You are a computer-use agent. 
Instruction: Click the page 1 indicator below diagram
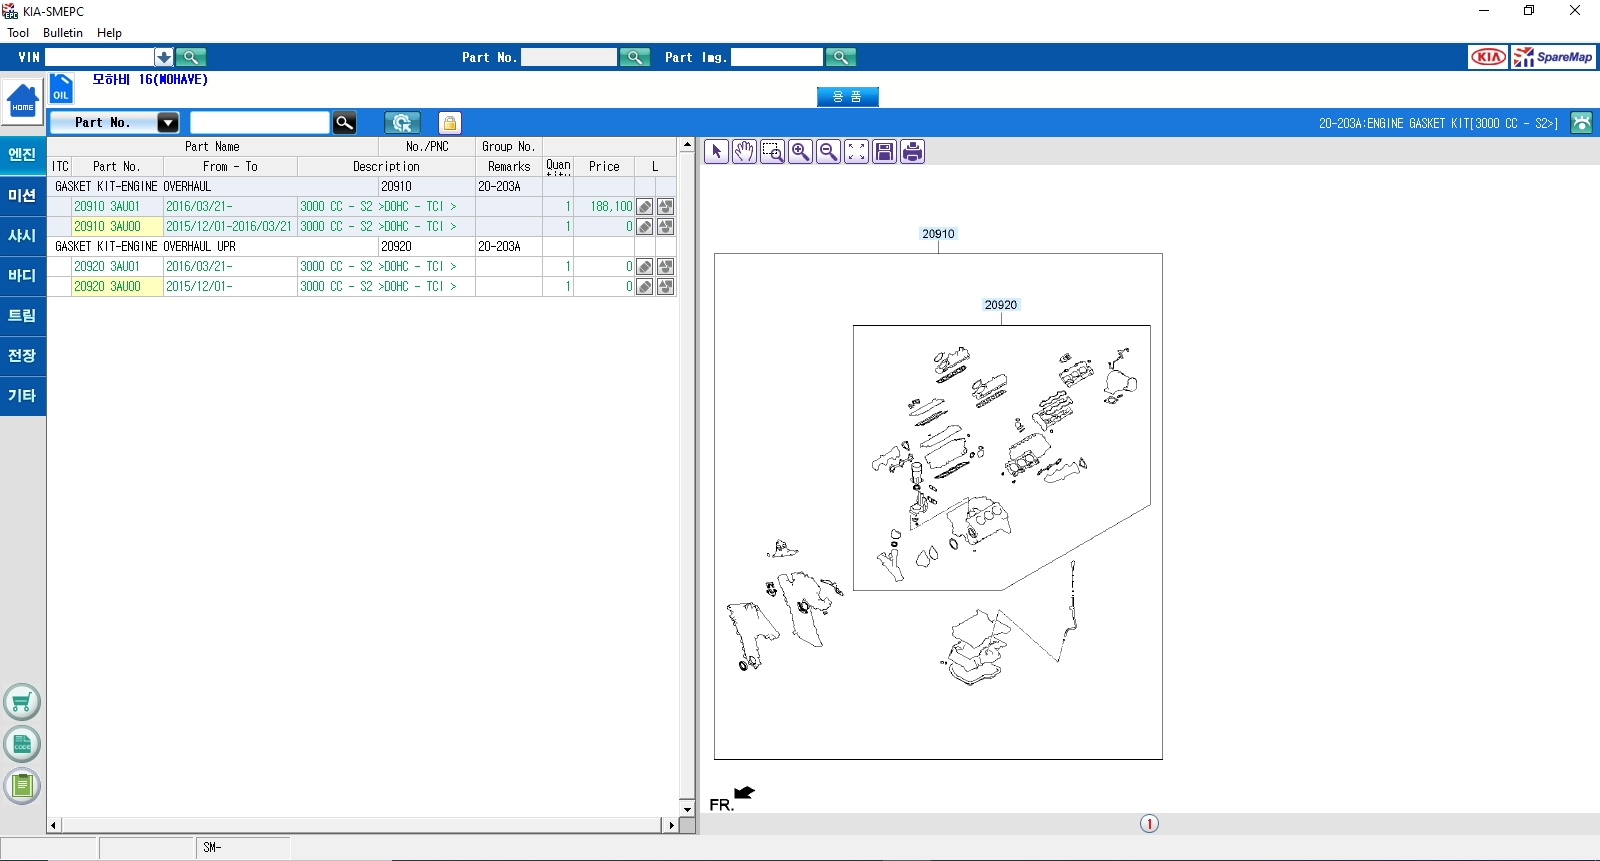coord(1149,824)
